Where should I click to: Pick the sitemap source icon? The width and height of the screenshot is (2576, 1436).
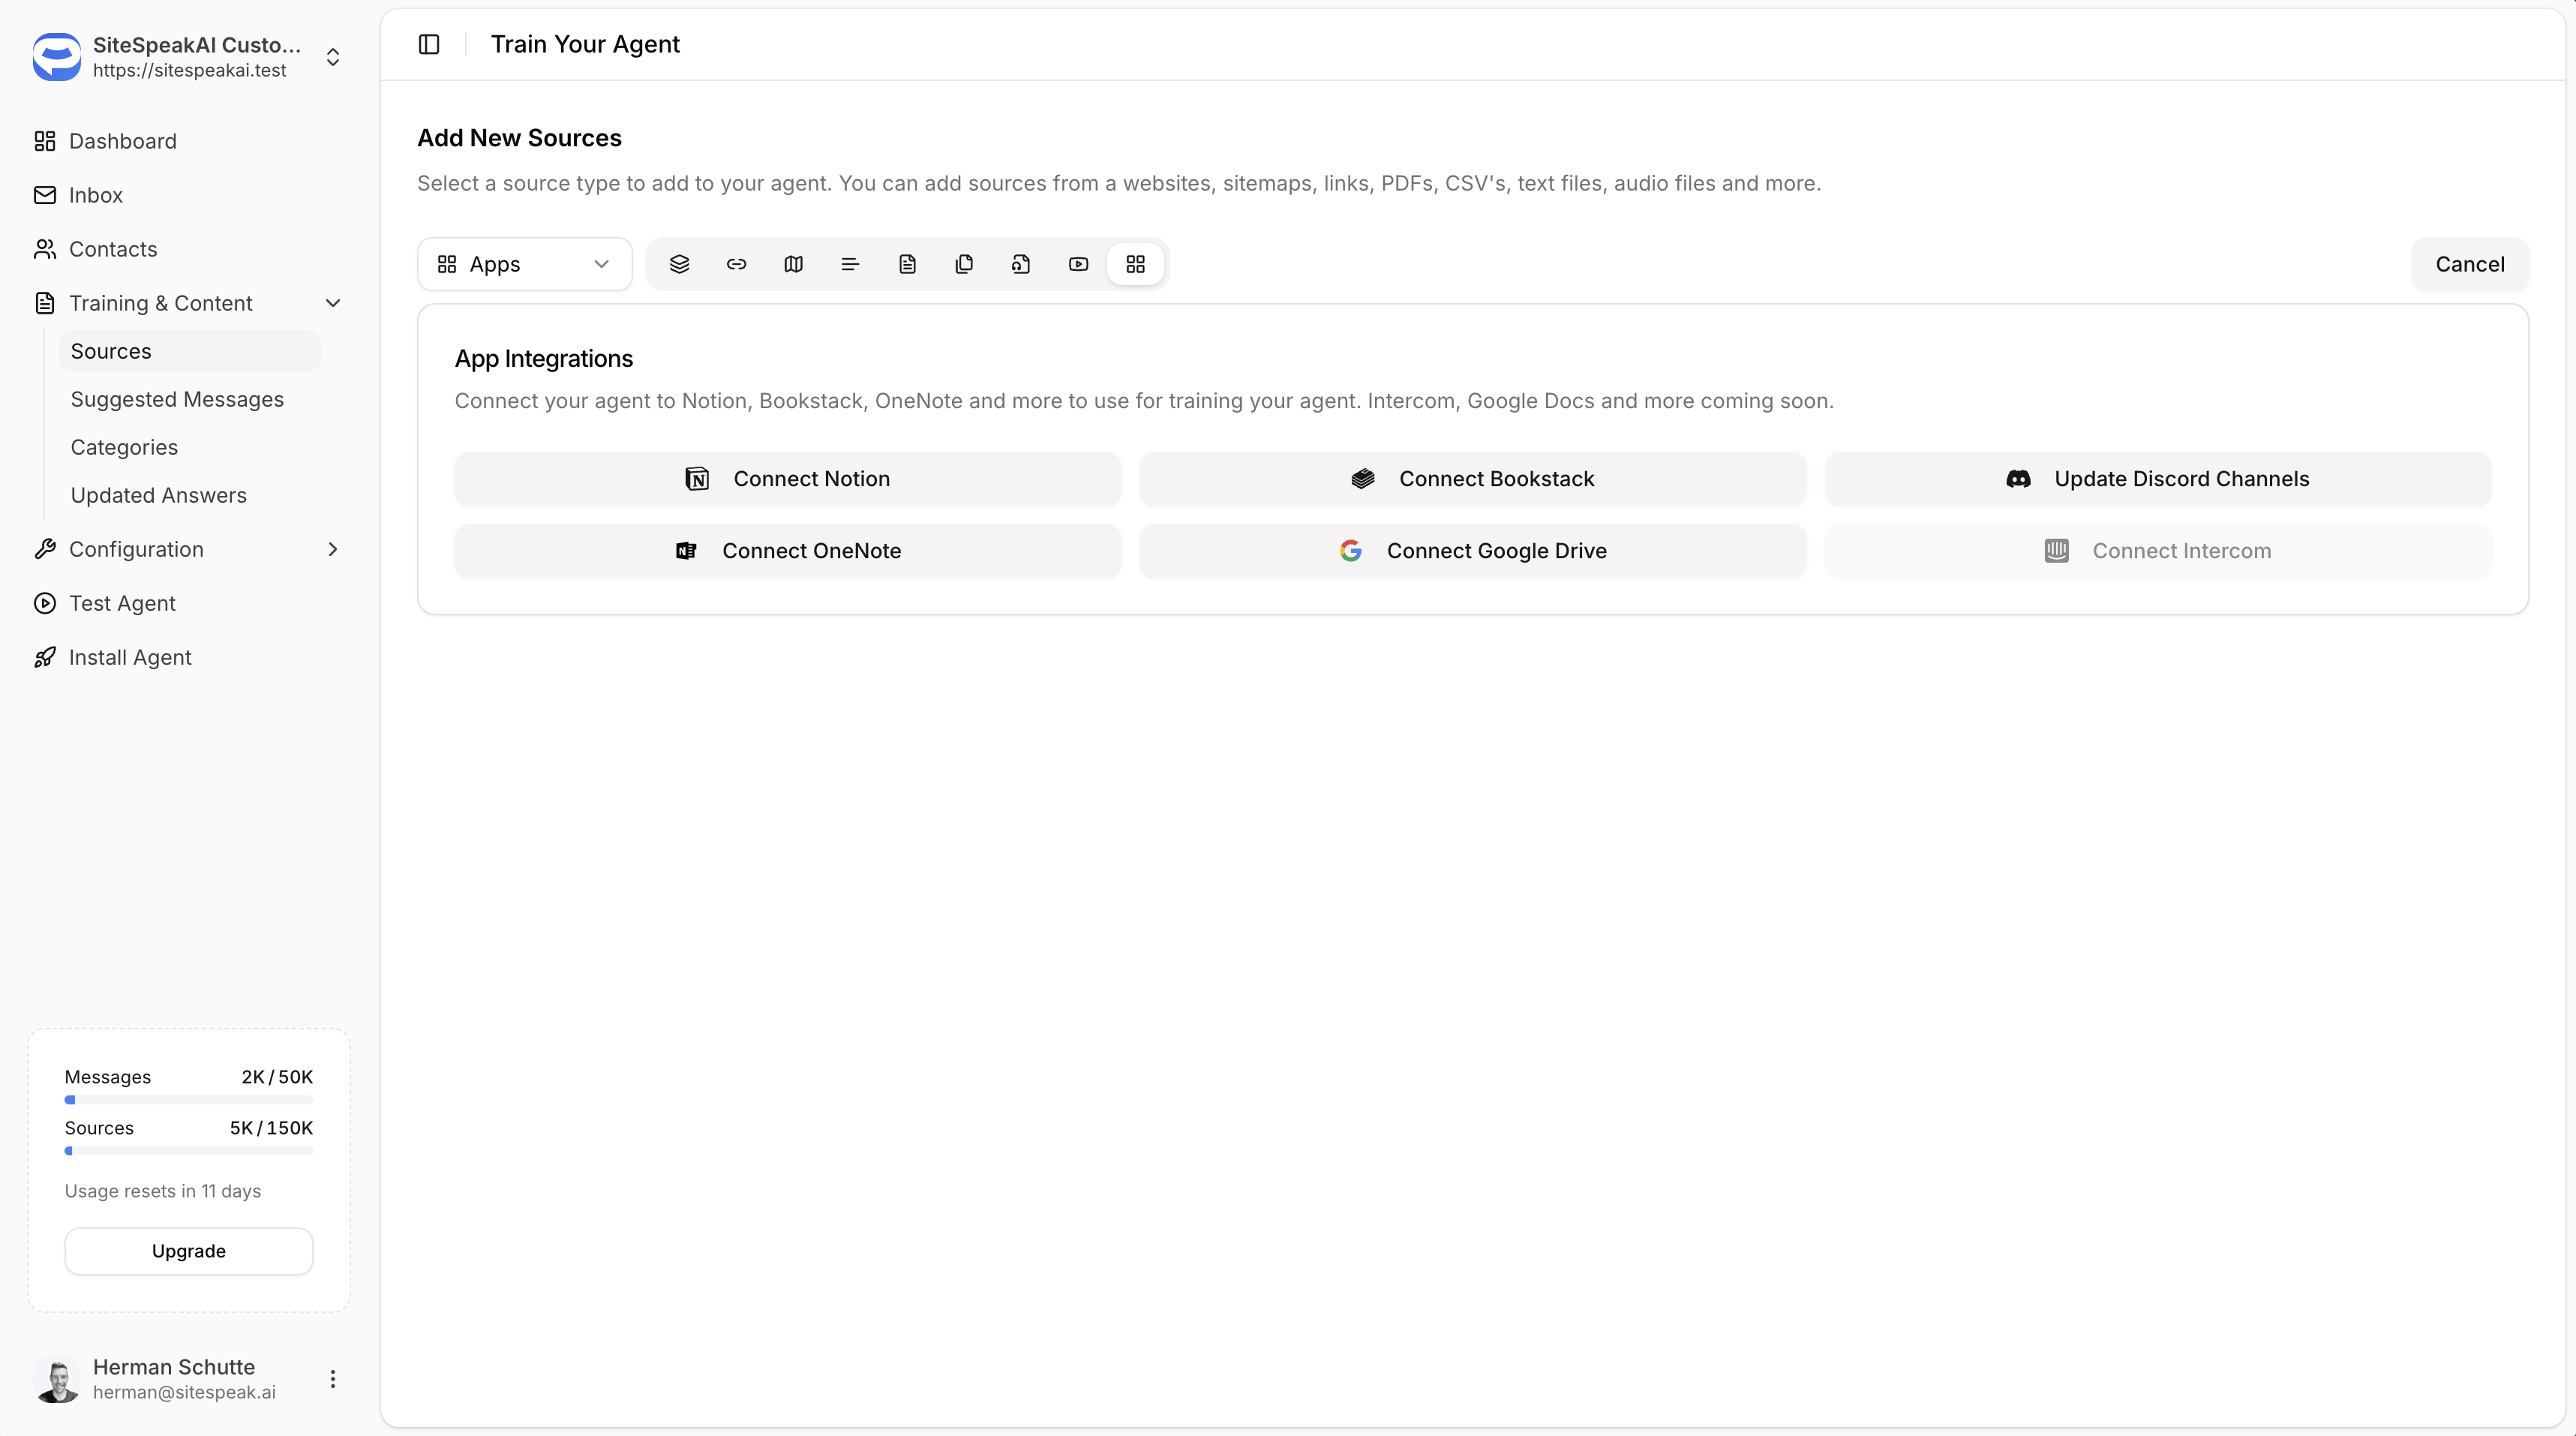[x=792, y=264]
